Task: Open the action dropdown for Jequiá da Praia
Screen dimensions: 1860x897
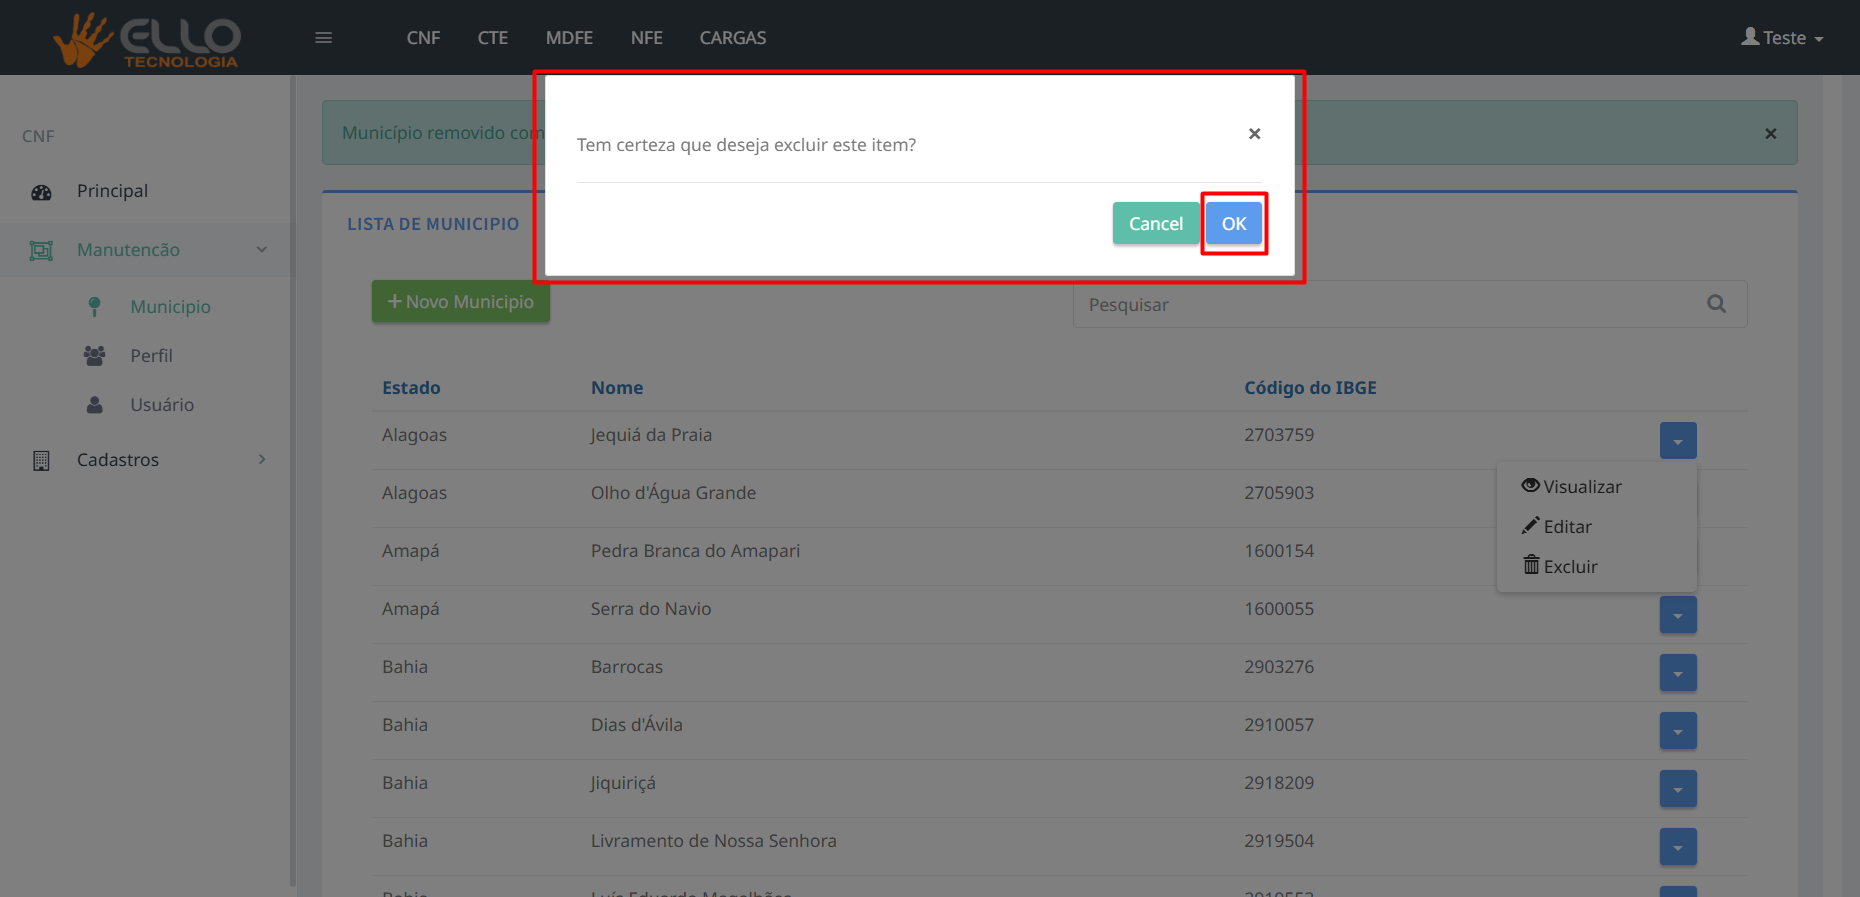Action: [x=1677, y=441]
